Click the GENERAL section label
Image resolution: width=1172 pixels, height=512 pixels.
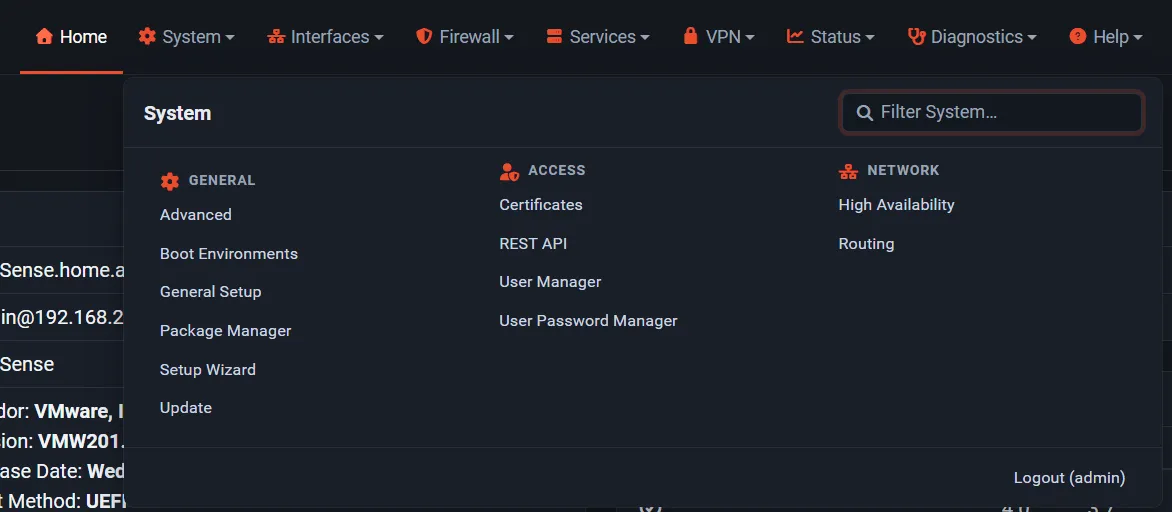click(x=222, y=180)
